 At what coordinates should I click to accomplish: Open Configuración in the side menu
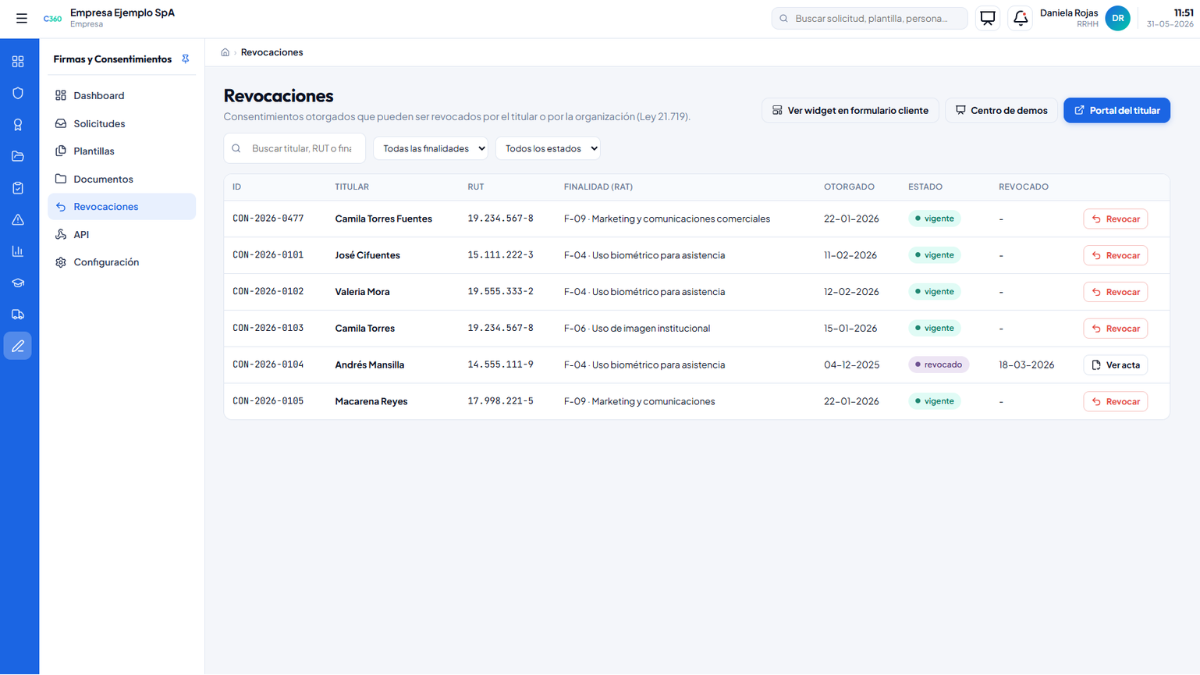[122, 262]
